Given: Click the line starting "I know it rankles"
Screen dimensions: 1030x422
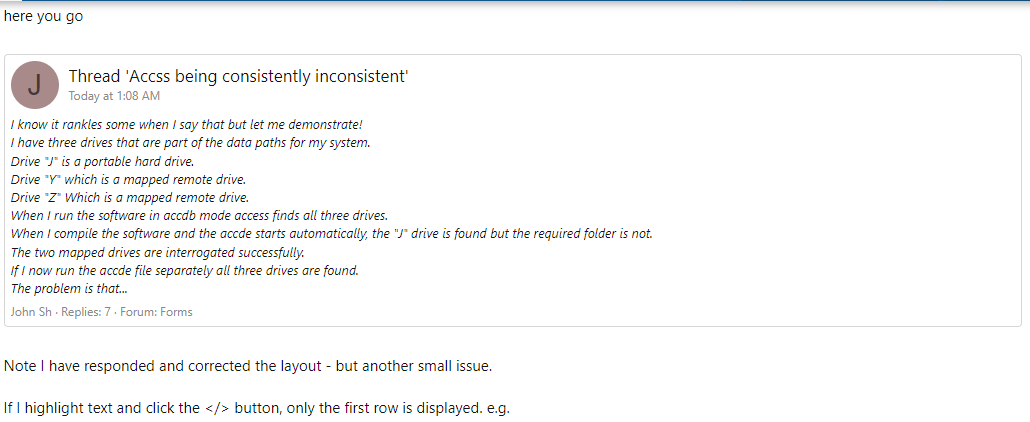Looking at the screenshot, I should (186, 125).
